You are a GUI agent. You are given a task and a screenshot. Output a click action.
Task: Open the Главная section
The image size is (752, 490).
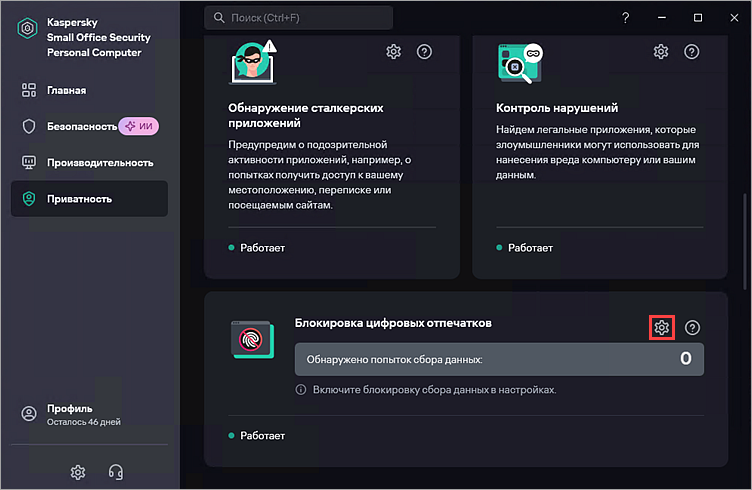pos(89,90)
